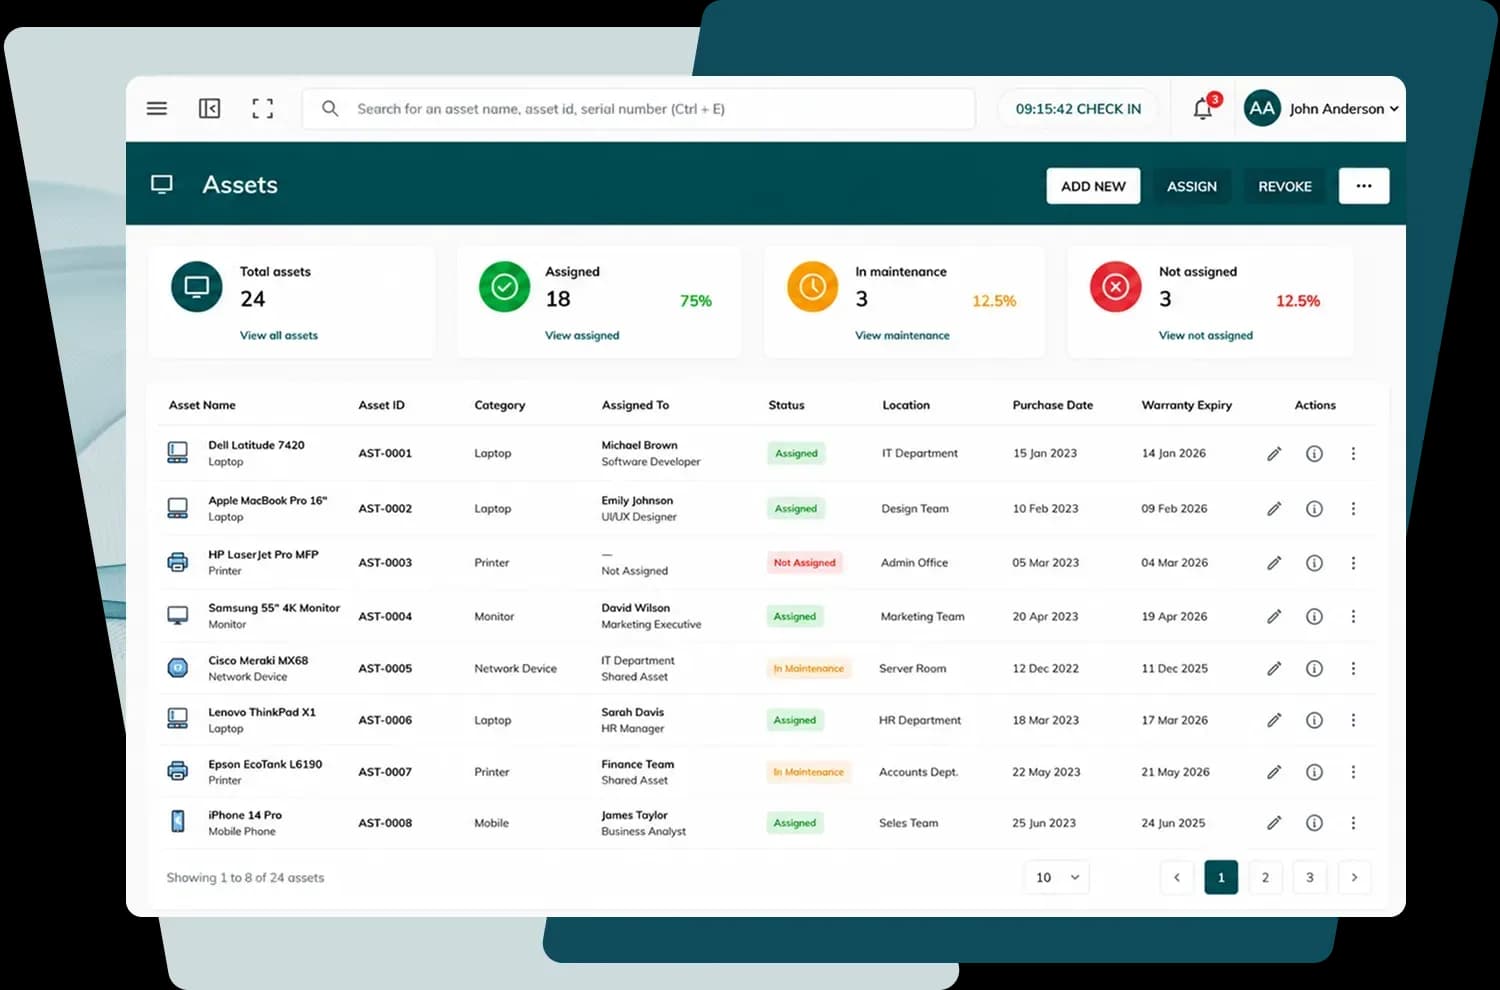
Task: Toggle fullscreen mode icon
Action: pyautogui.click(x=262, y=108)
